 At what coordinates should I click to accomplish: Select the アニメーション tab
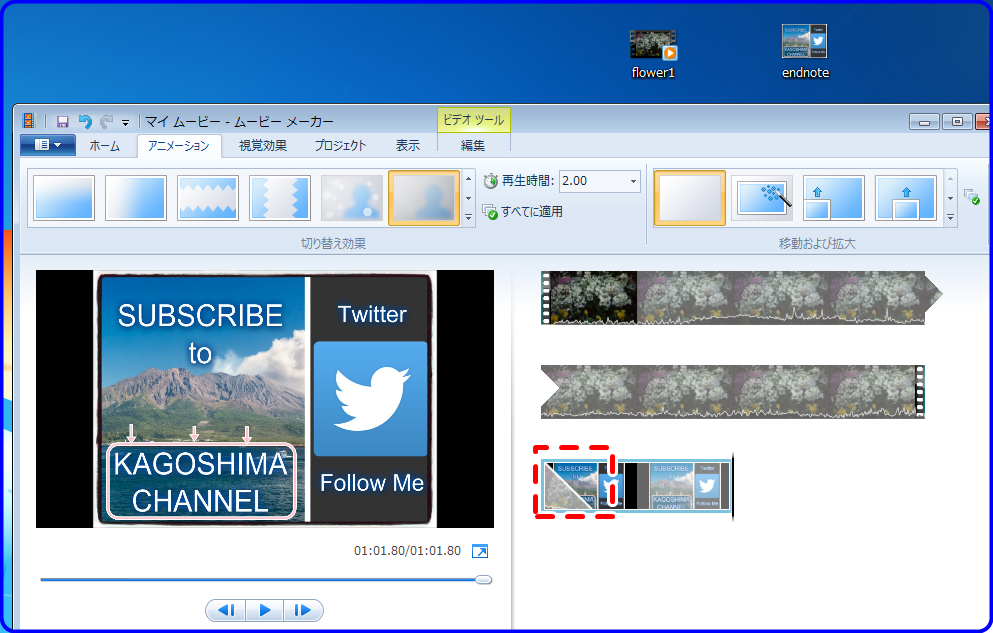click(x=179, y=146)
